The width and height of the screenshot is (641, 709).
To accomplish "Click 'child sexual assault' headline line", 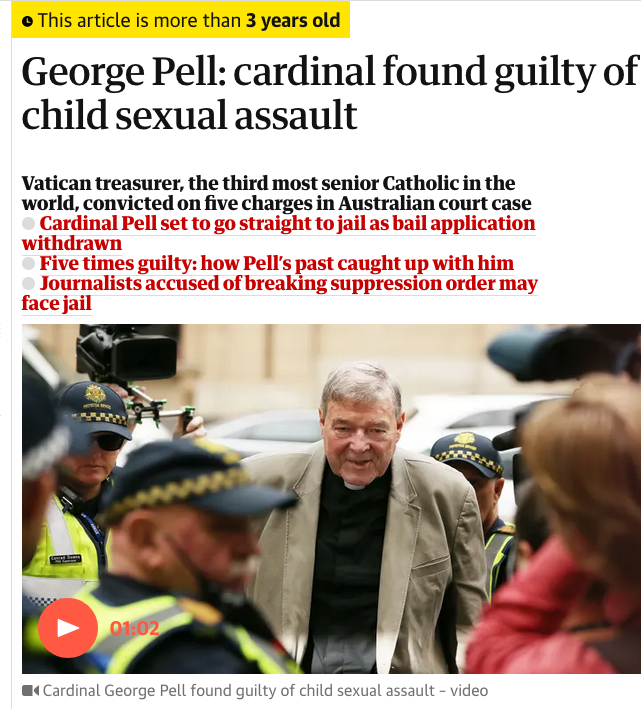I will pyautogui.click(x=189, y=115).
